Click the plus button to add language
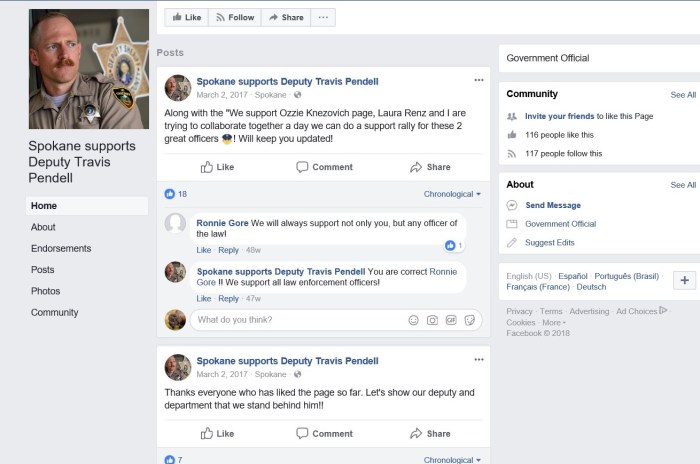This screenshot has width=700, height=464. tap(684, 280)
